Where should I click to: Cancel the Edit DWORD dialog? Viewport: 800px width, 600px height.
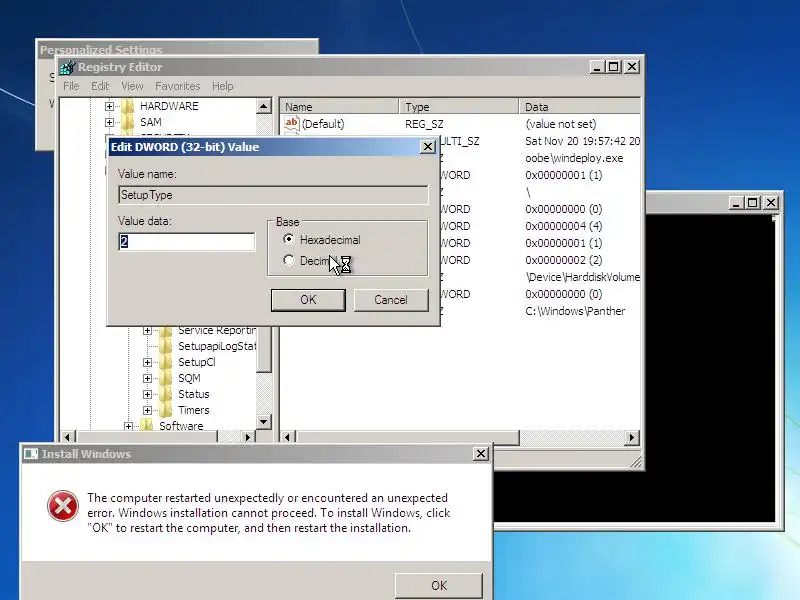tap(391, 299)
